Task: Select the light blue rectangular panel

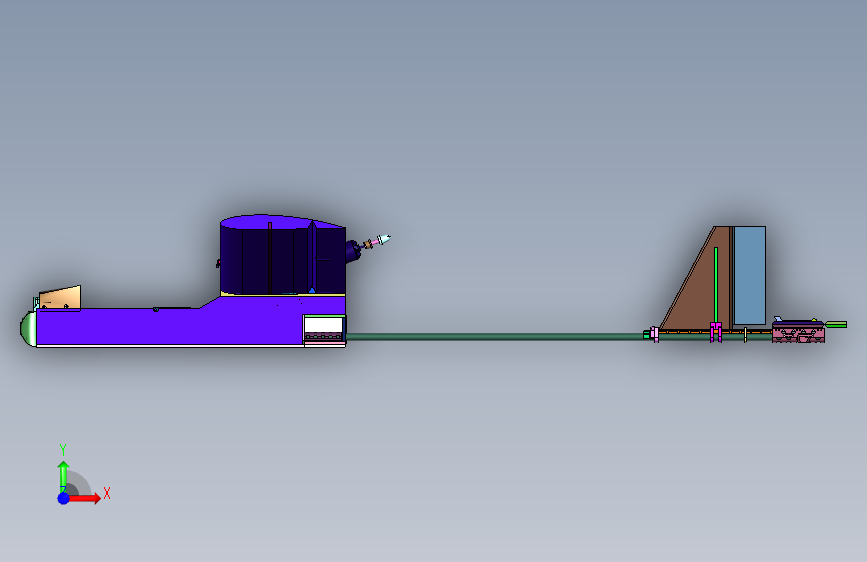Action: pos(749,275)
